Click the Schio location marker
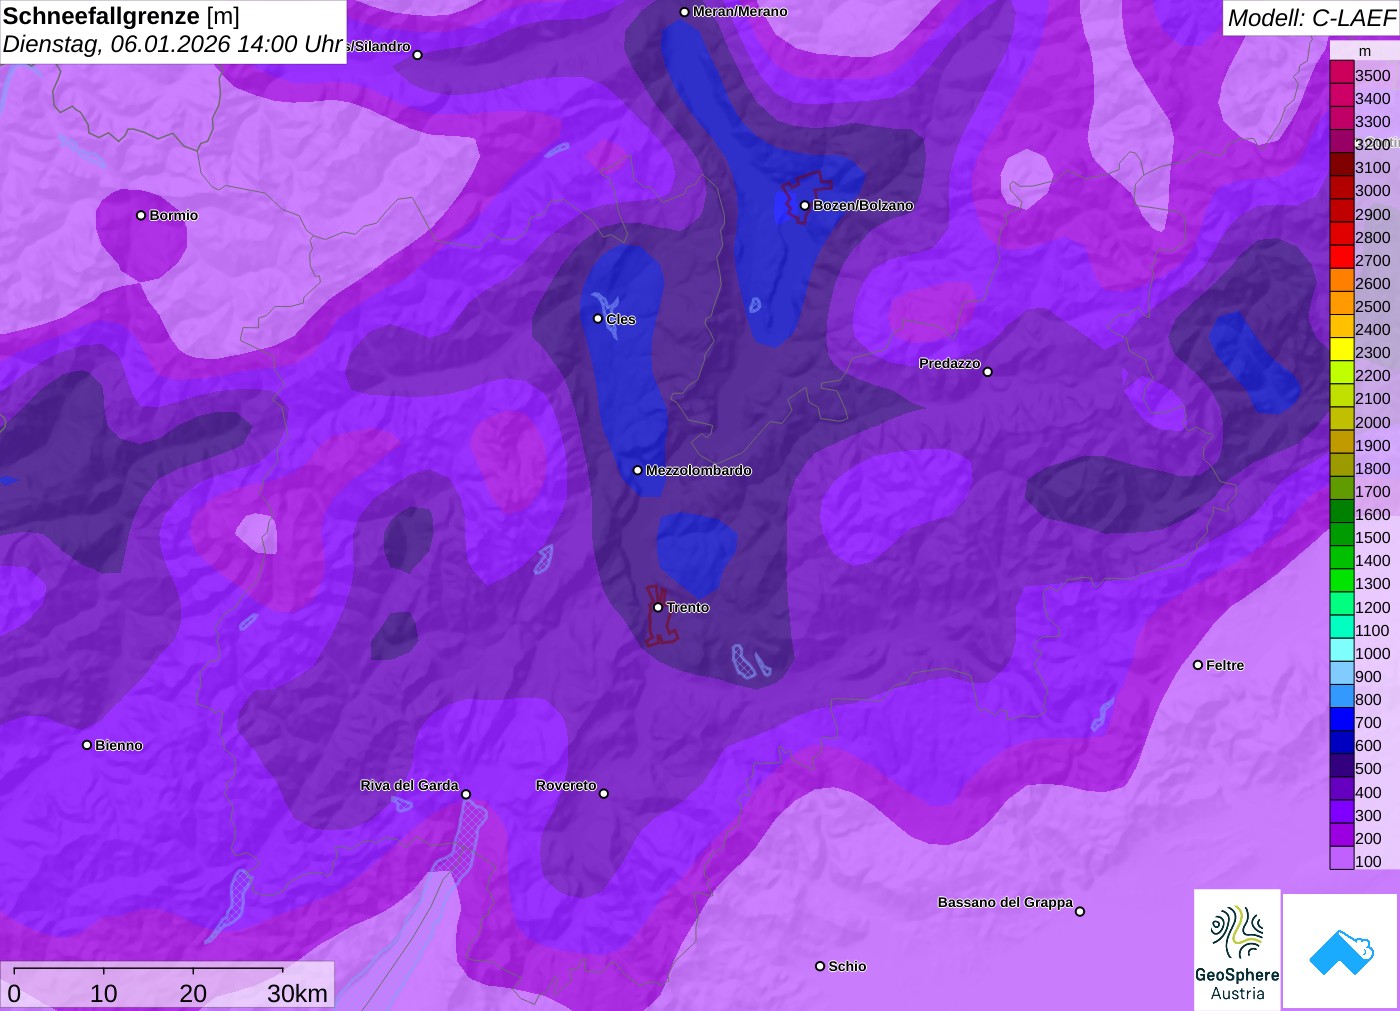Image resolution: width=1400 pixels, height=1011 pixels. (x=820, y=966)
